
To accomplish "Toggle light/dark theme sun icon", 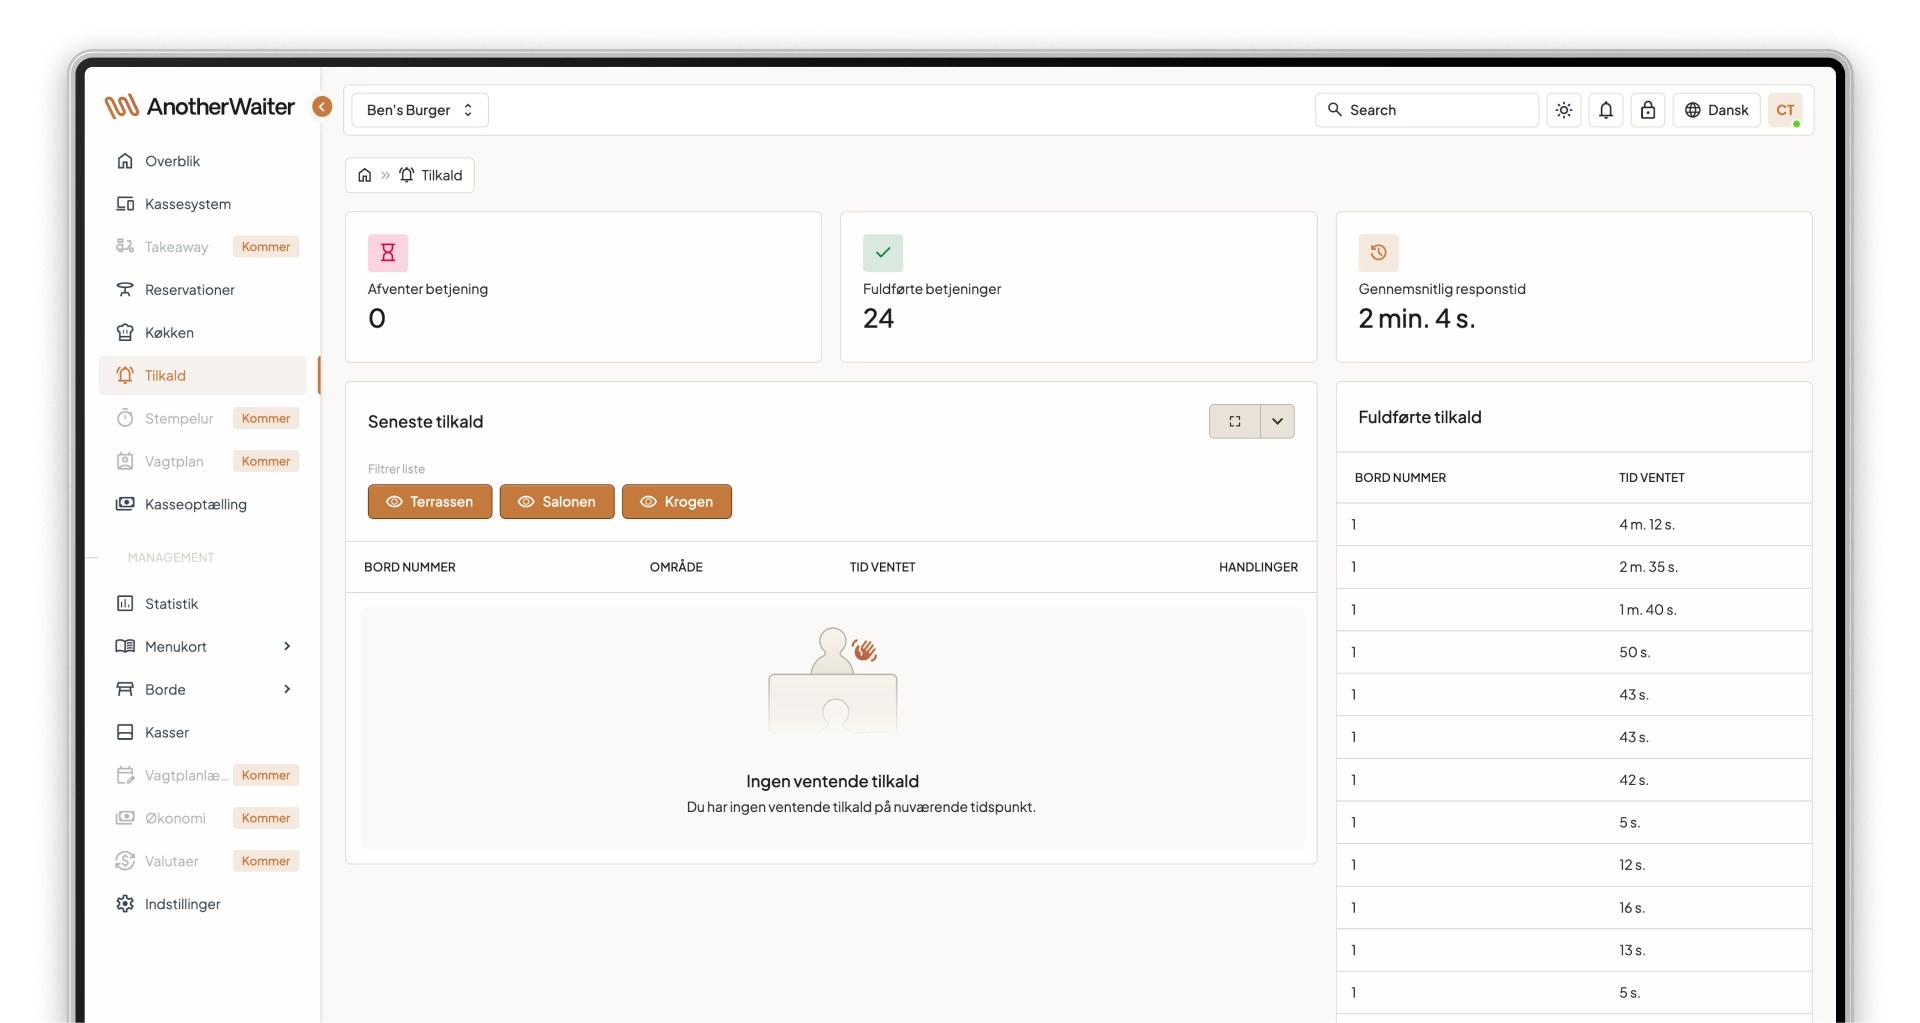I will click(x=1564, y=110).
